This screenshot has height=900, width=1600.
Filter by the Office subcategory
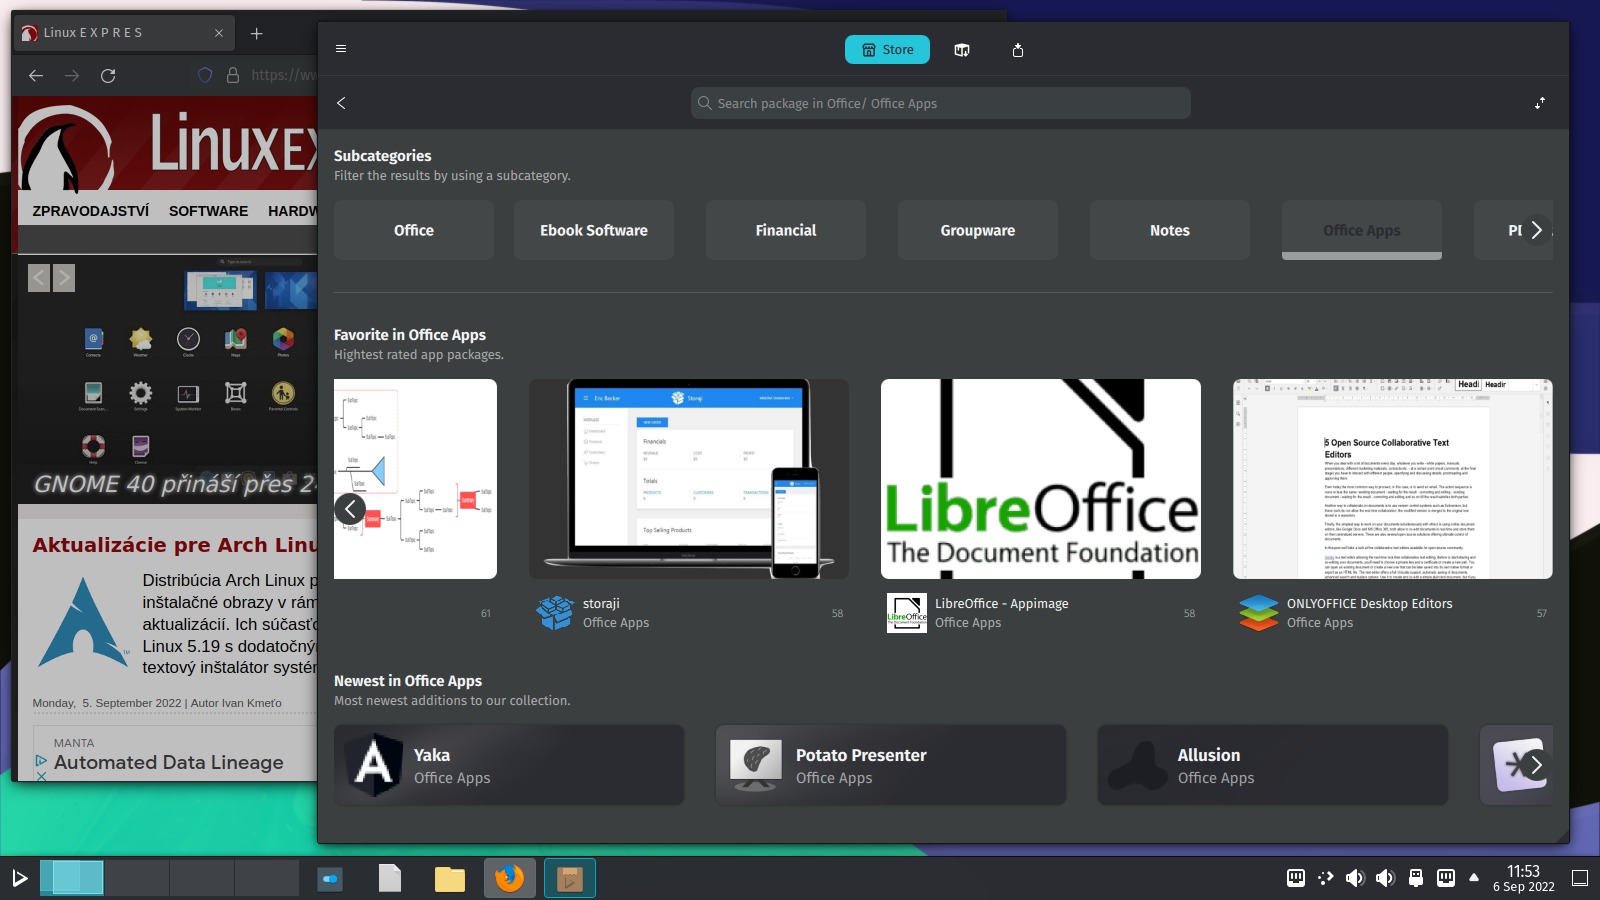click(414, 230)
